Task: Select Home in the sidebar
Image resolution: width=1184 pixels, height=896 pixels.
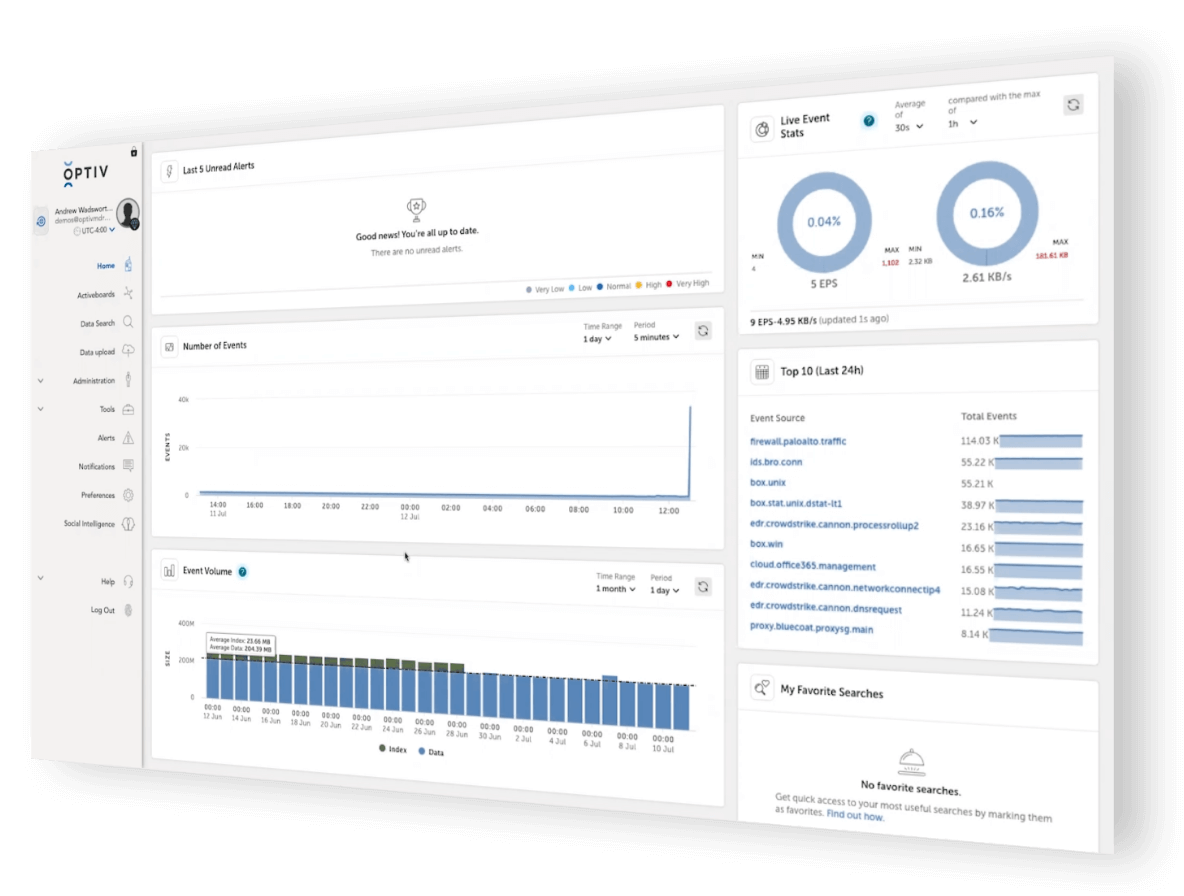Action: pos(106,266)
